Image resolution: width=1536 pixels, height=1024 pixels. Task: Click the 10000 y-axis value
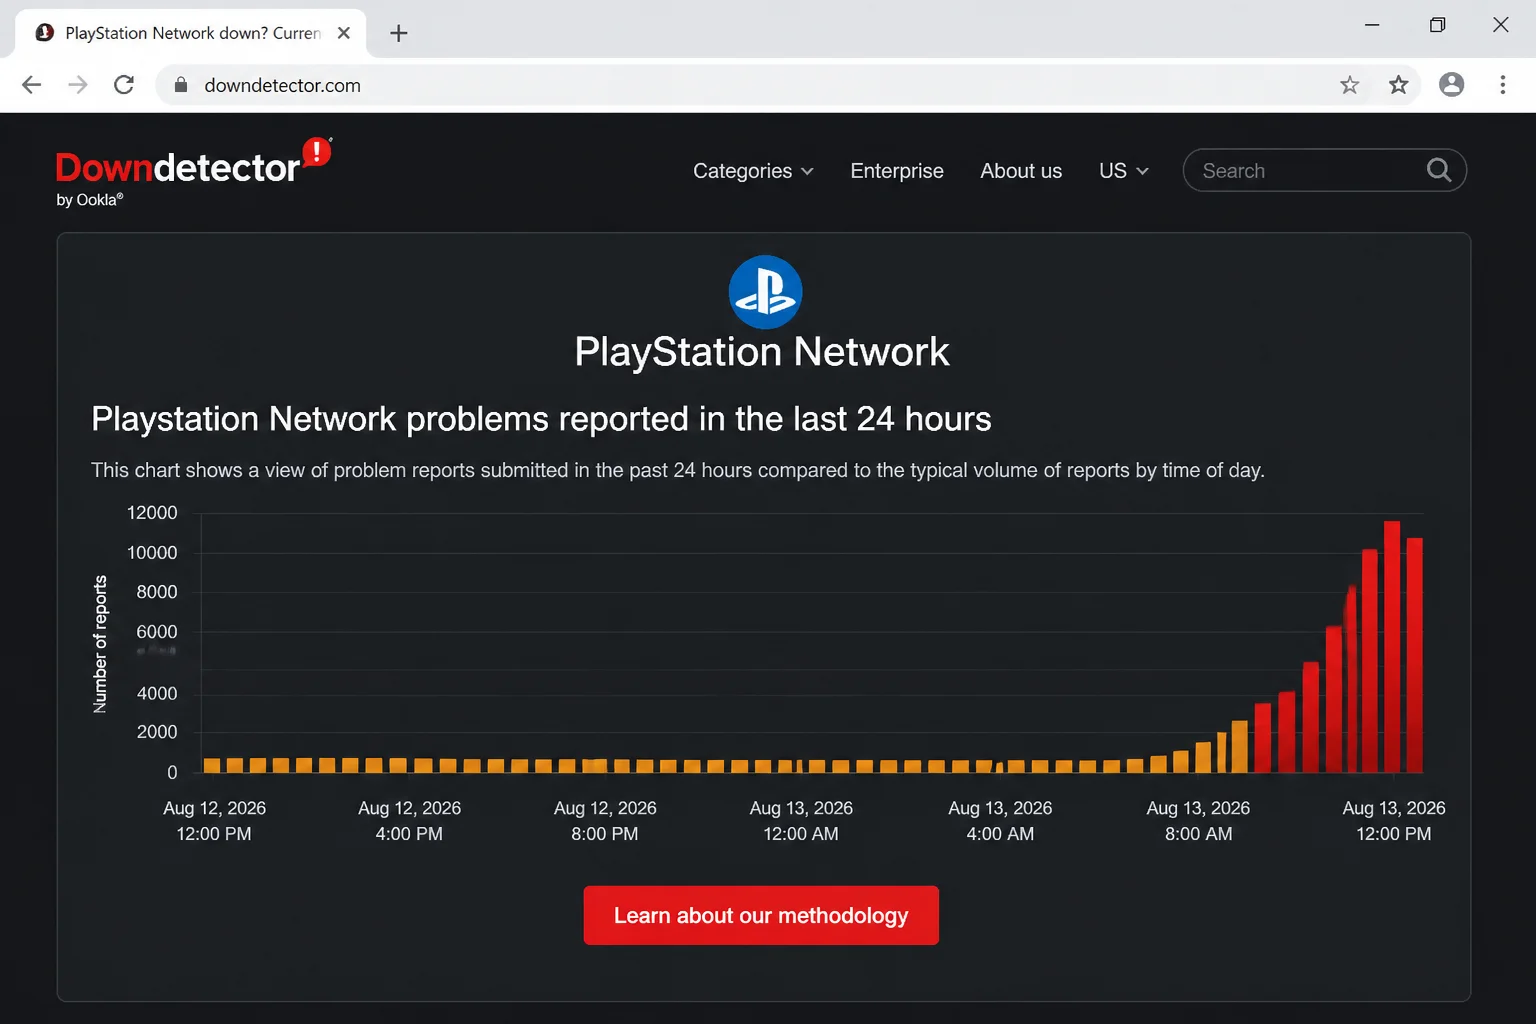tap(152, 553)
